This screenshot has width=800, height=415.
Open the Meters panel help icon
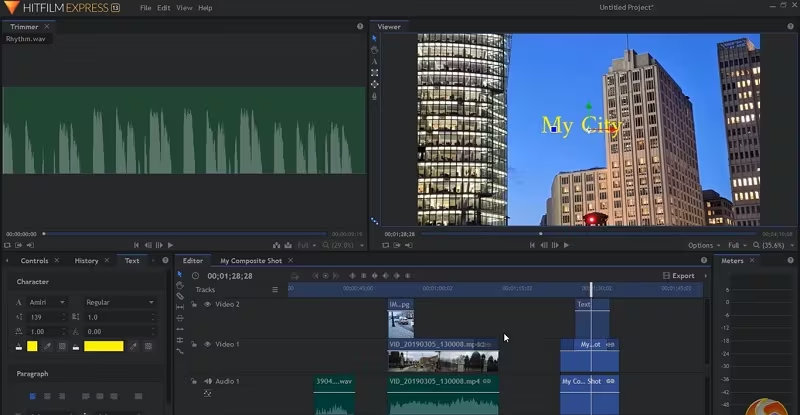(790, 260)
